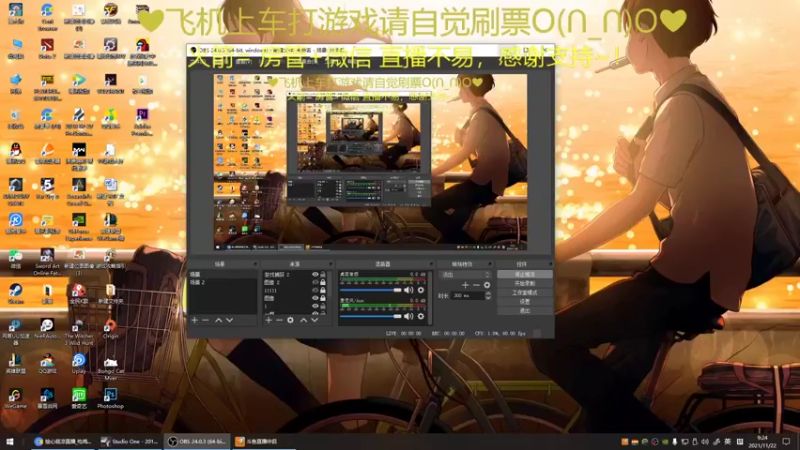Viewport: 800px width, 450px height.
Task: Open the Steam desktop shortcut
Action: click(x=15, y=293)
